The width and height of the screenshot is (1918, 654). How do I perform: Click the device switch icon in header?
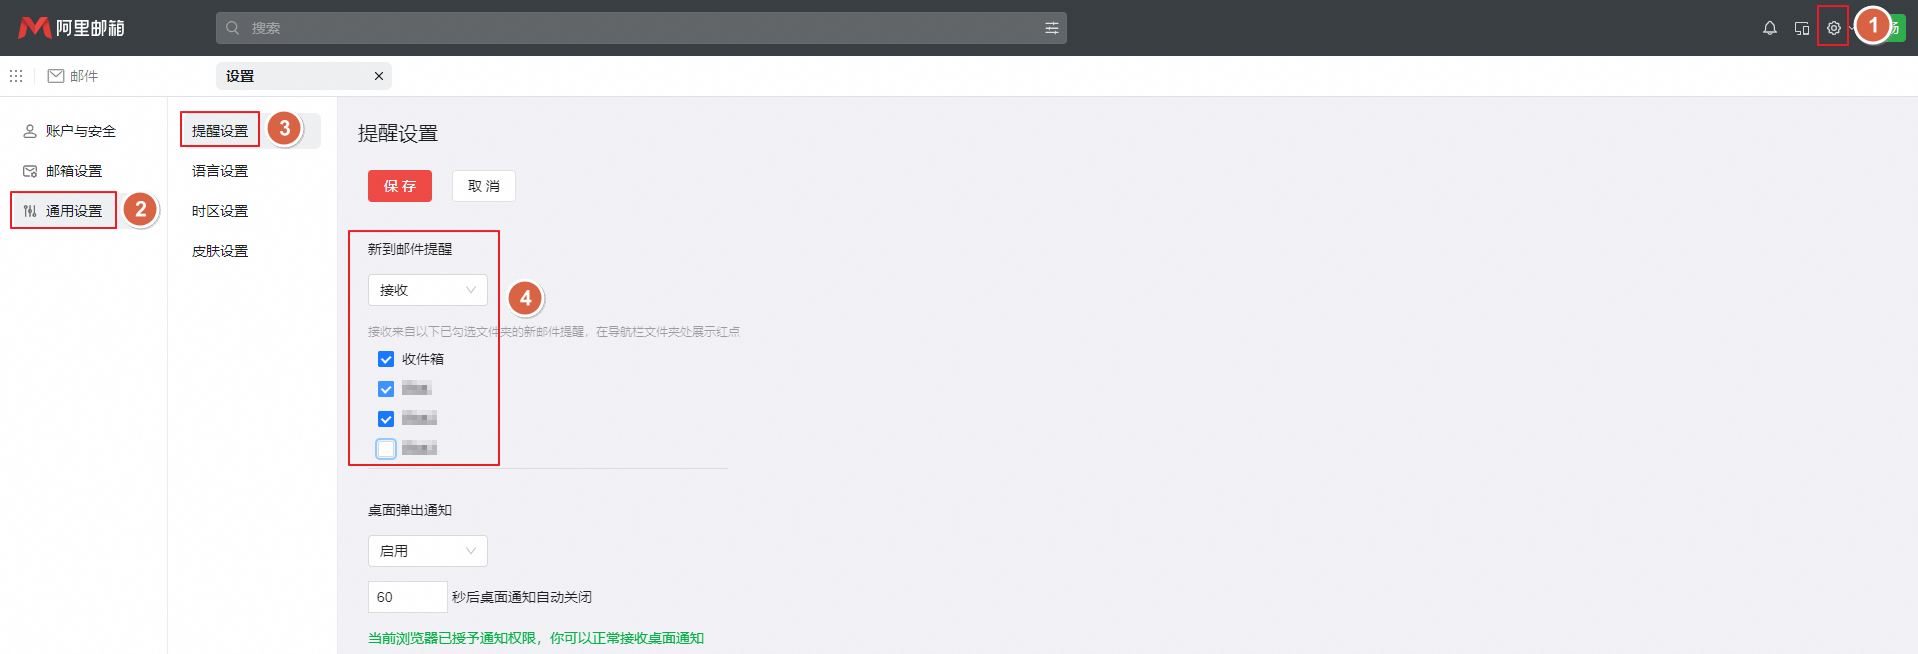tap(1801, 28)
